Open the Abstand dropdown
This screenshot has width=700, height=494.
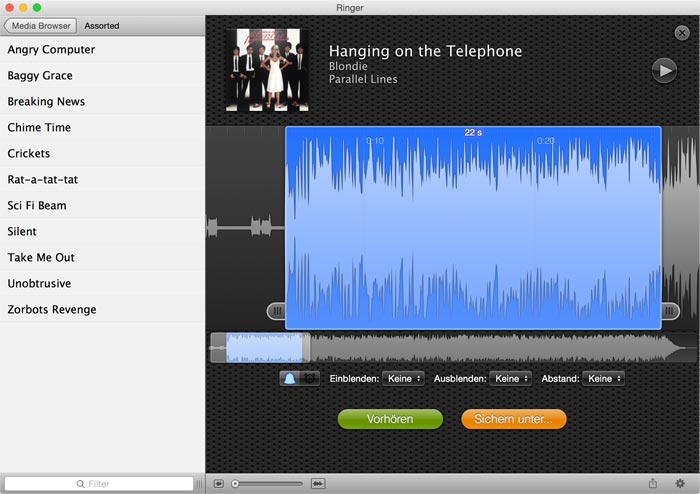(604, 378)
